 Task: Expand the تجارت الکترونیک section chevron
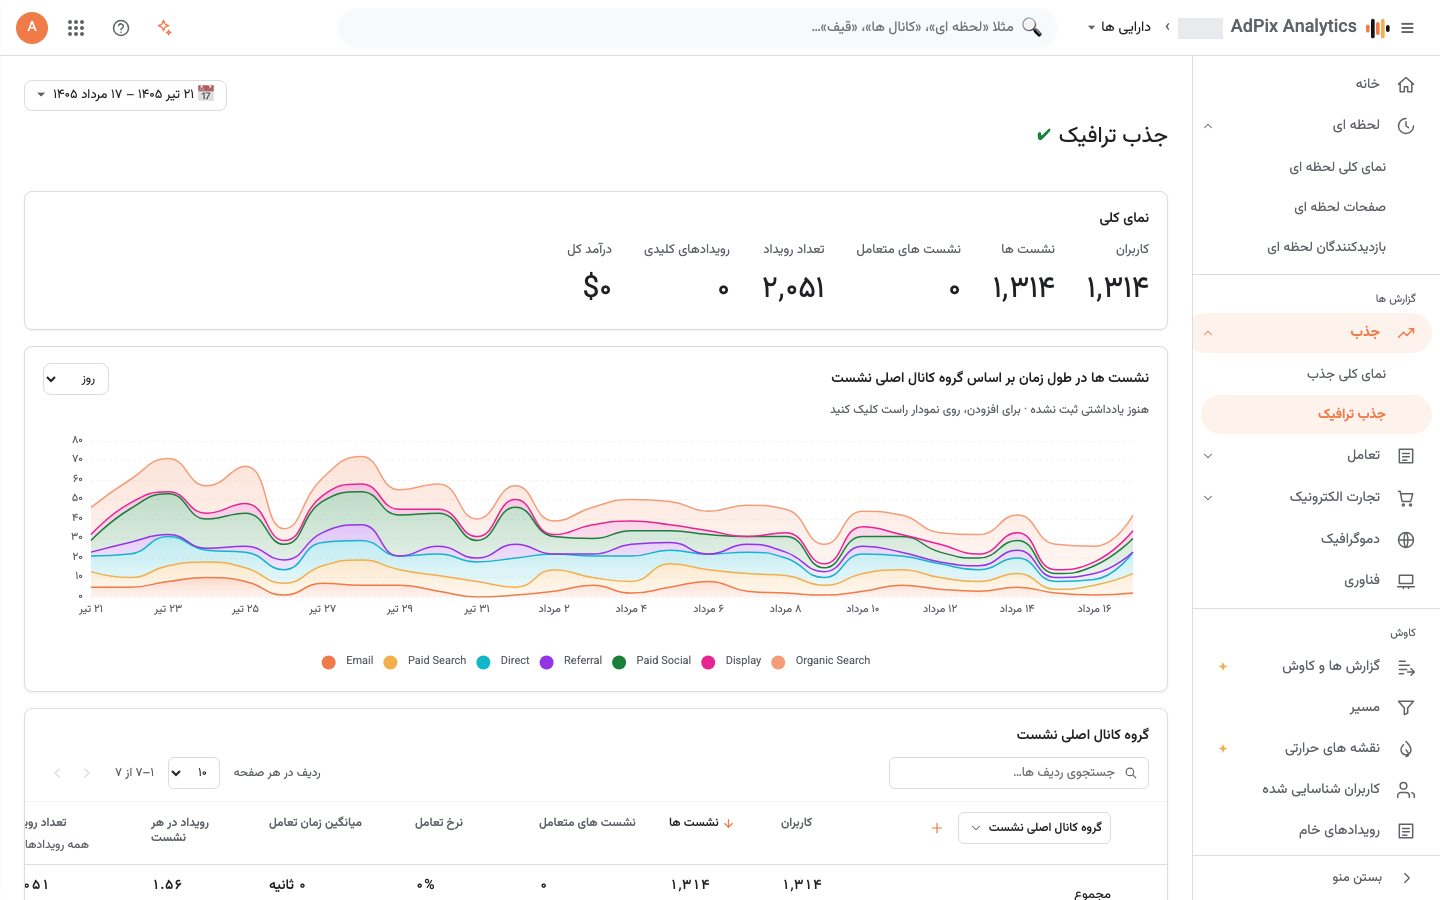coord(1208,498)
